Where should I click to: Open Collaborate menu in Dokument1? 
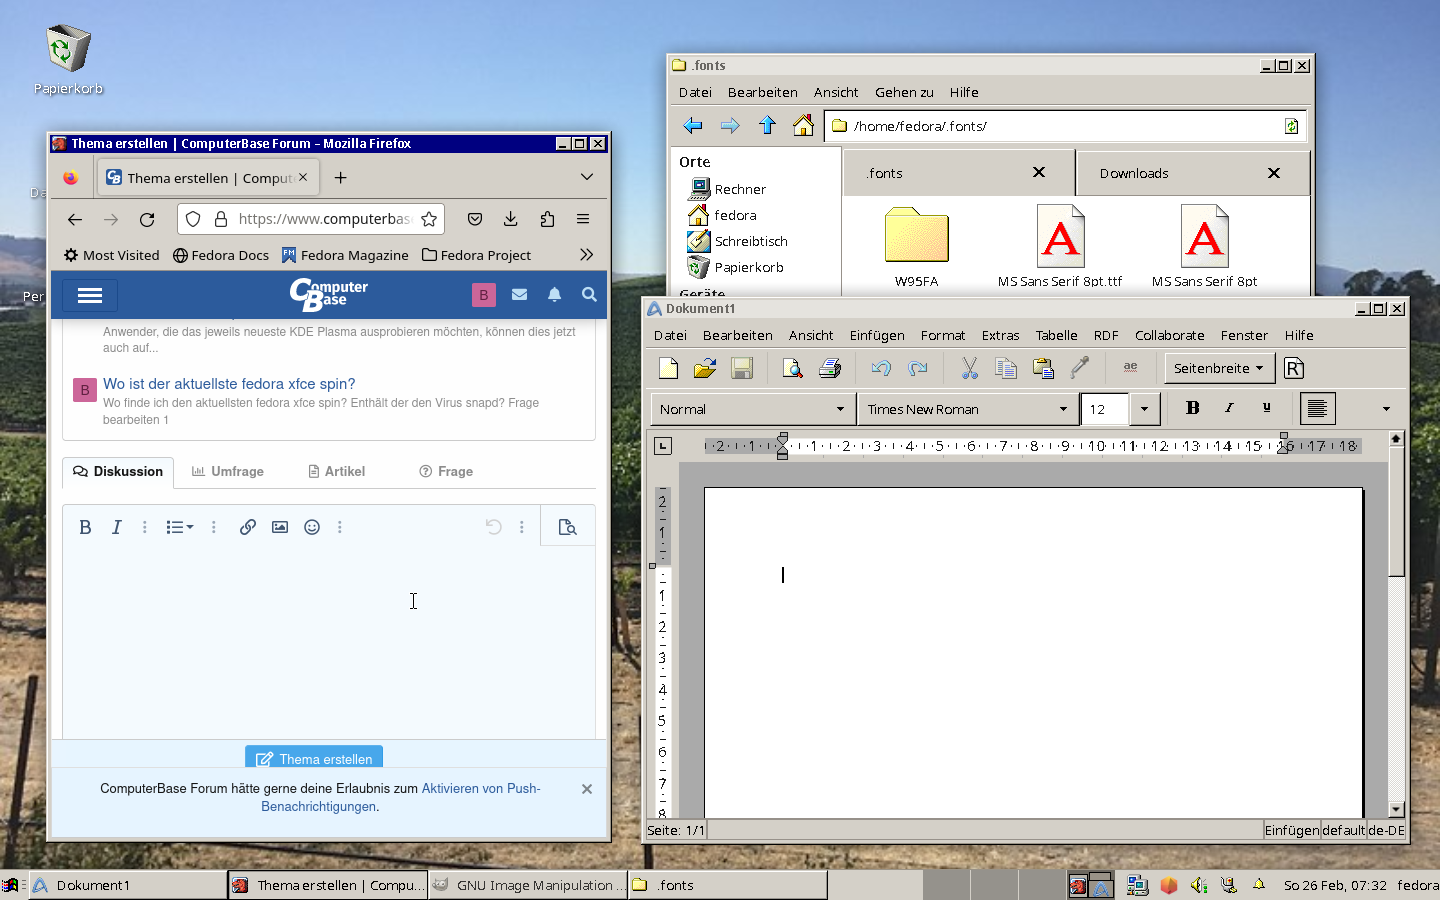[1170, 335]
